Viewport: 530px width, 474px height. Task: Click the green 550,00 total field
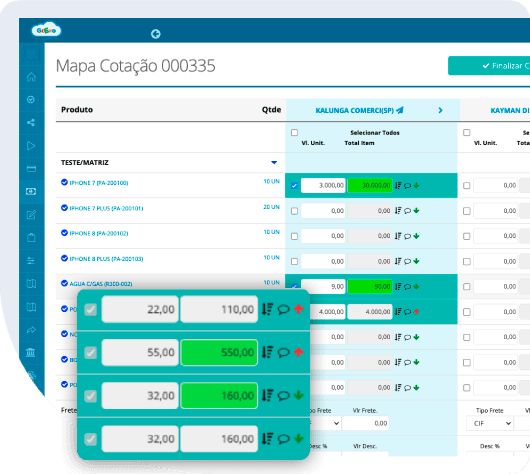click(x=219, y=352)
